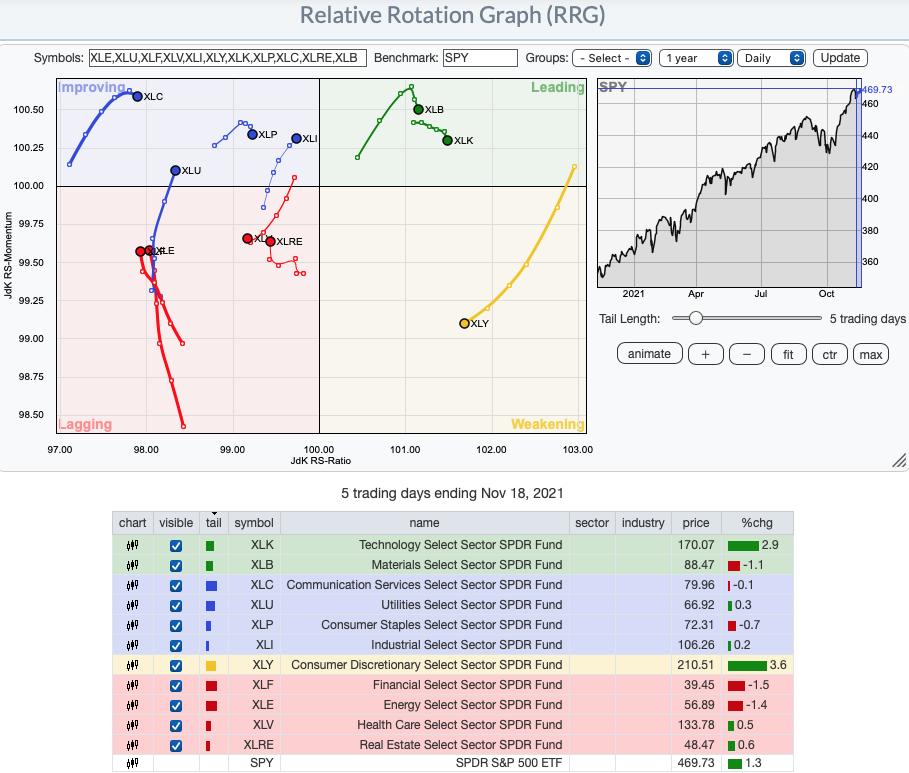The width and height of the screenshot is (909, 773).
Task: Uncheck visible box for XLU
Action: pos(176,605)
